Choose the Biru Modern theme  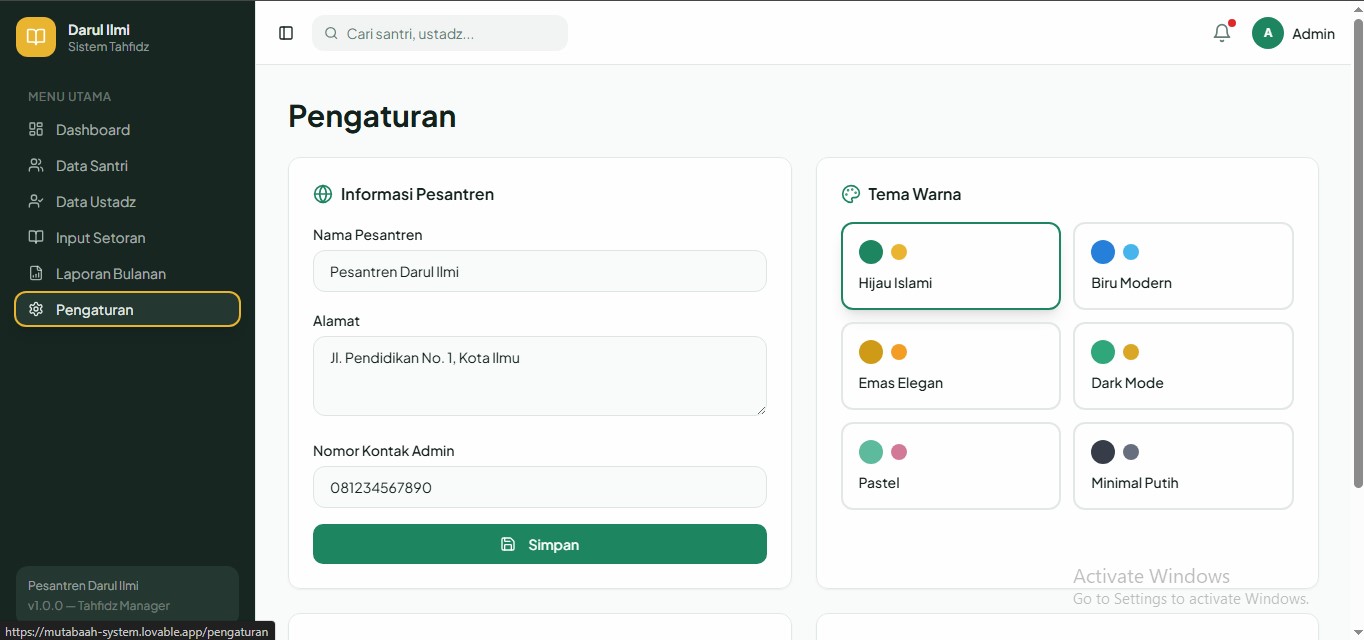1183,266
